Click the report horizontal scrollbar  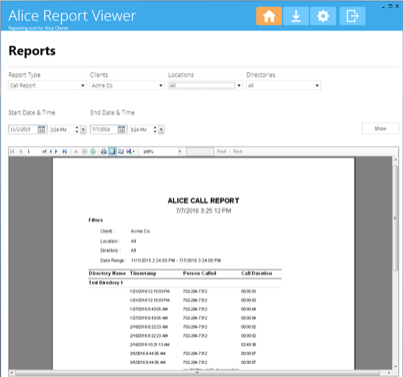(197, 373)
